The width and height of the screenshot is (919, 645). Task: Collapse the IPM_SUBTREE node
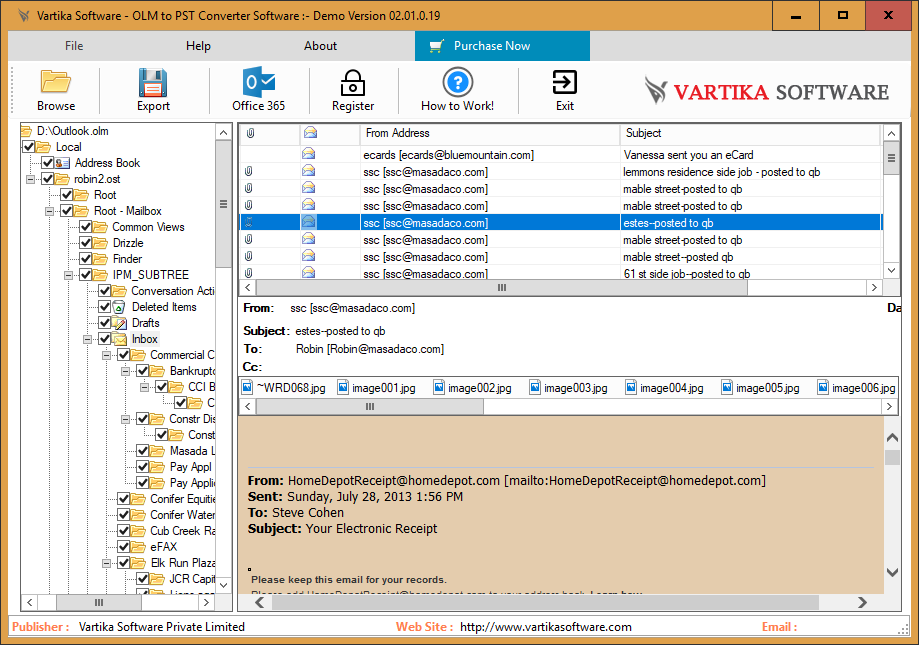coord(68,275)
